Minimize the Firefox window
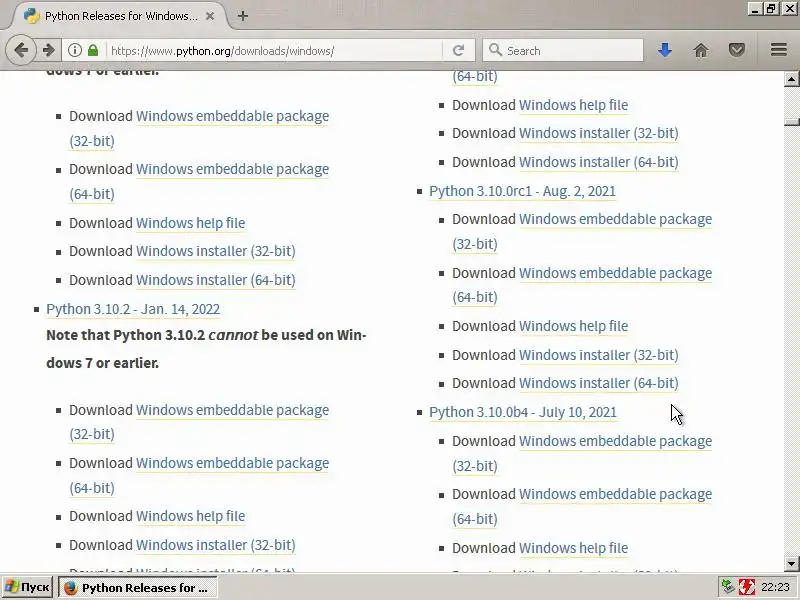Image resolution: width=800 pixels, height=600 pixels. coord(756,8)
